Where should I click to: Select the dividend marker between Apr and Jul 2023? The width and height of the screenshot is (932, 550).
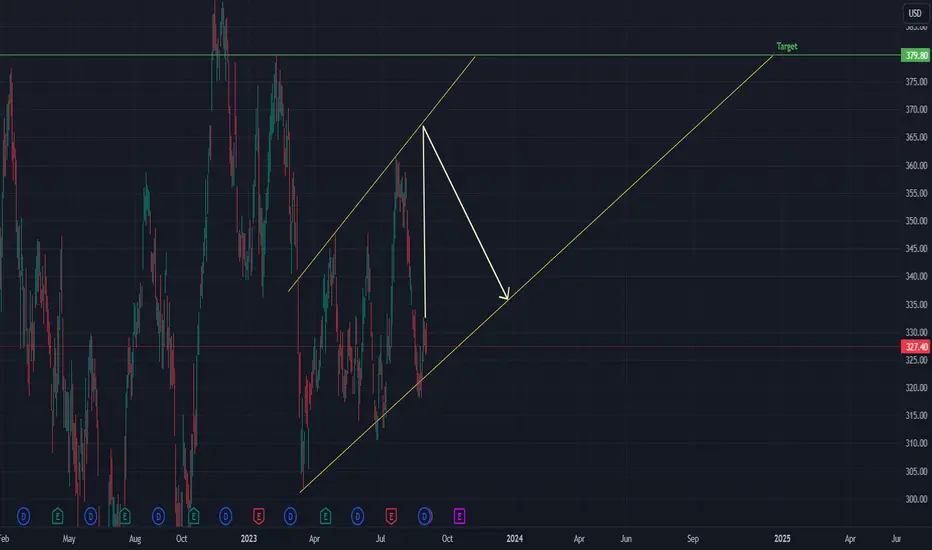tap(357, 516)
